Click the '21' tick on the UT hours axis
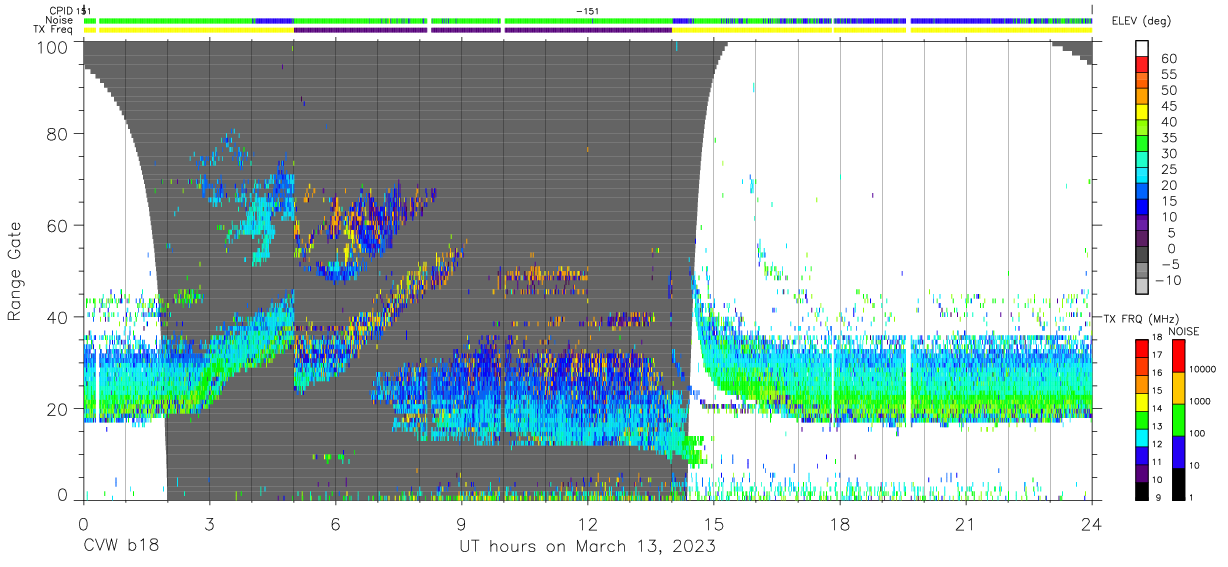The width and height of the screenshot is (1228, 567). pyautogui.click(x=965, y=524)
